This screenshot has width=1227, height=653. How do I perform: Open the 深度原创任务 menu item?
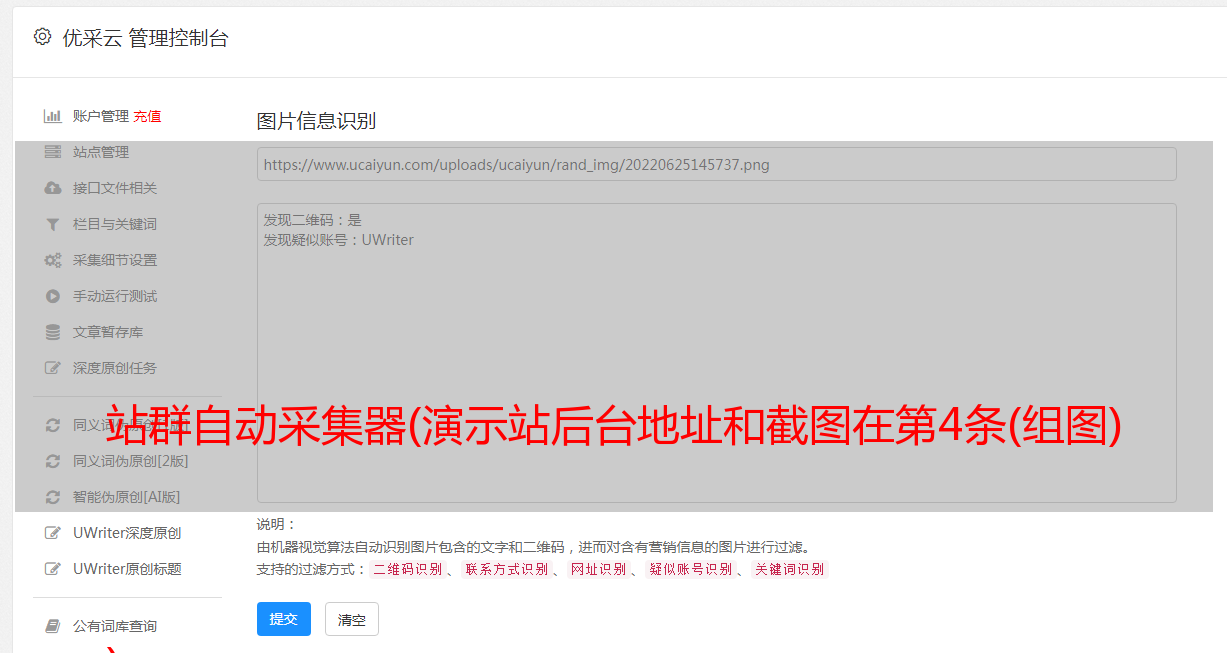115,368
